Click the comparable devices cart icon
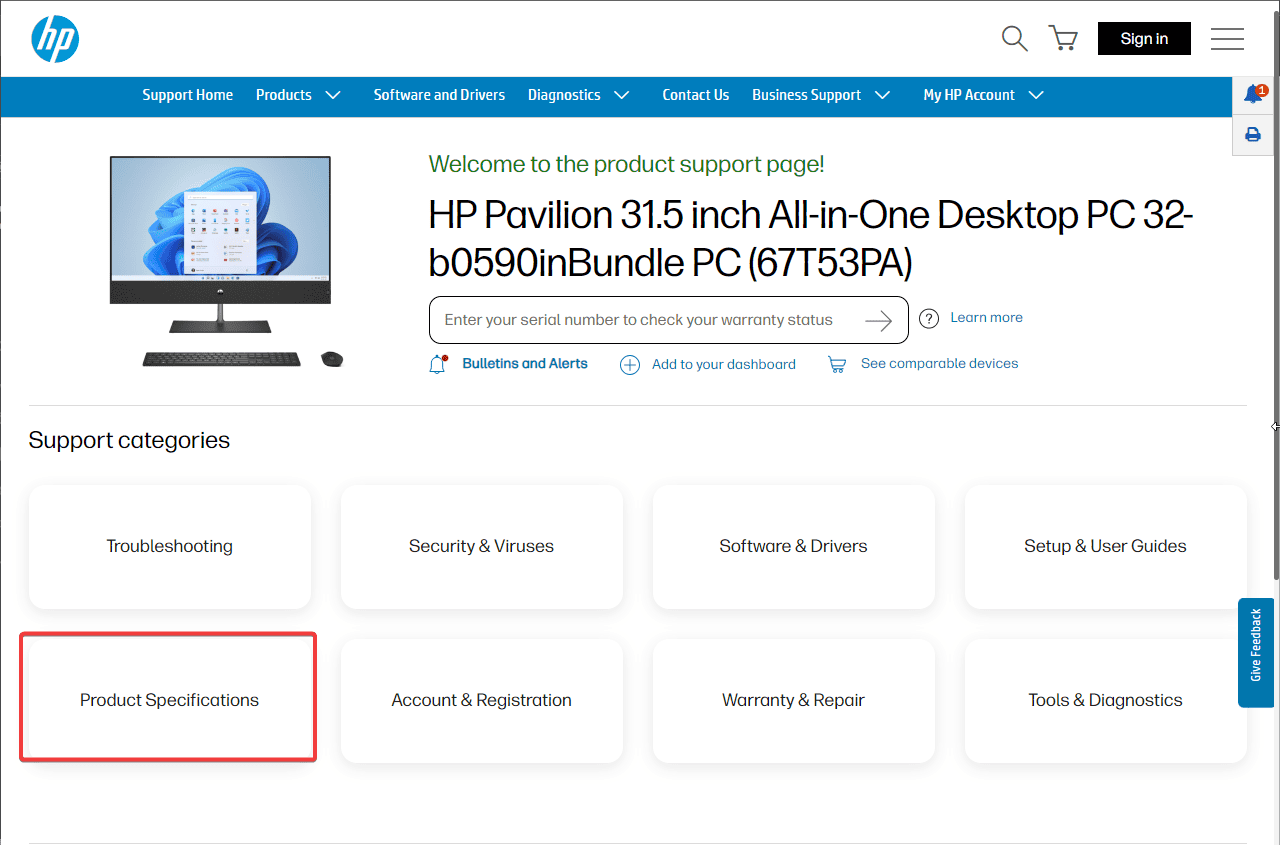1280x845 pixels. tap(837, 365)
